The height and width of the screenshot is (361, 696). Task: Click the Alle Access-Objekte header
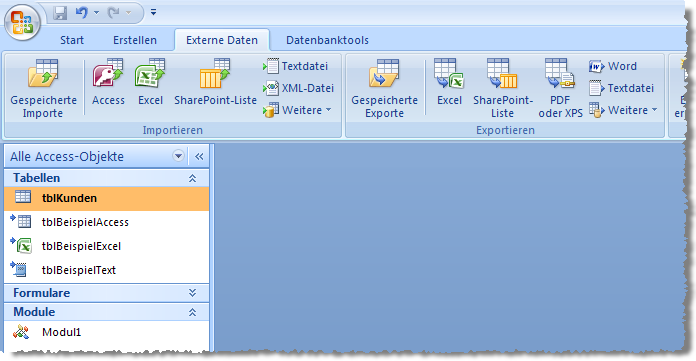point(67,156)
